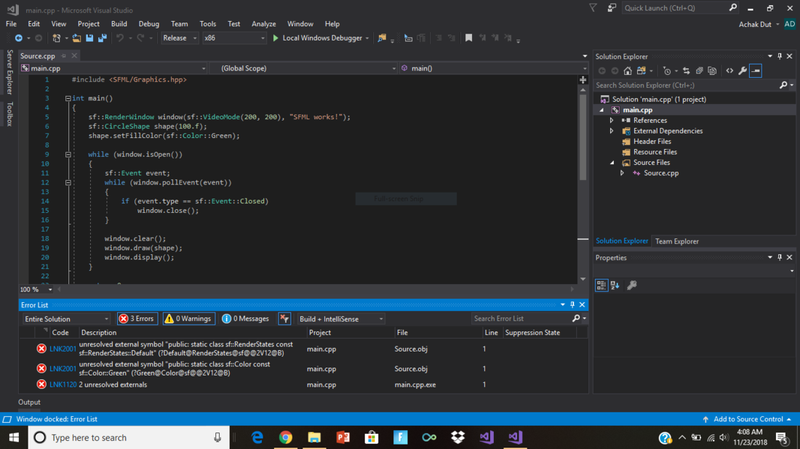Open the Debug menu
The image size is (800, 449).
click(x=148, y=24)
